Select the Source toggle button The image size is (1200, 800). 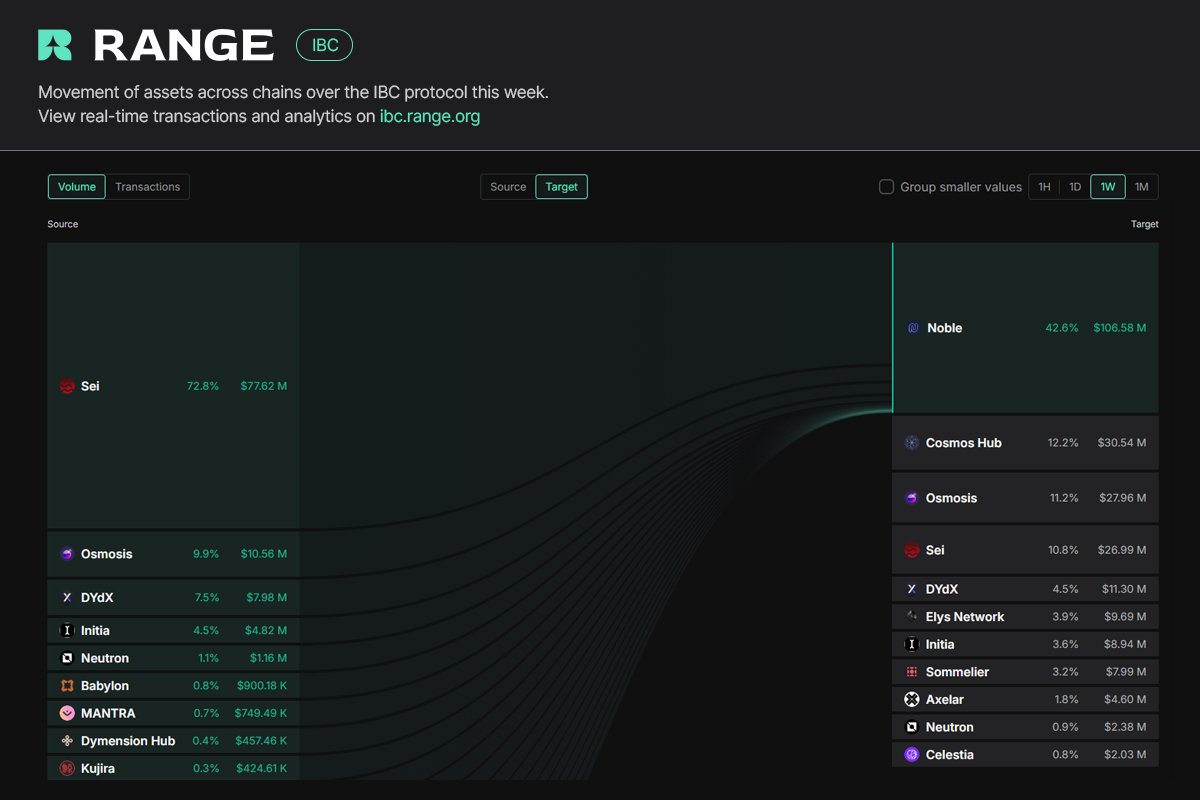508,187
